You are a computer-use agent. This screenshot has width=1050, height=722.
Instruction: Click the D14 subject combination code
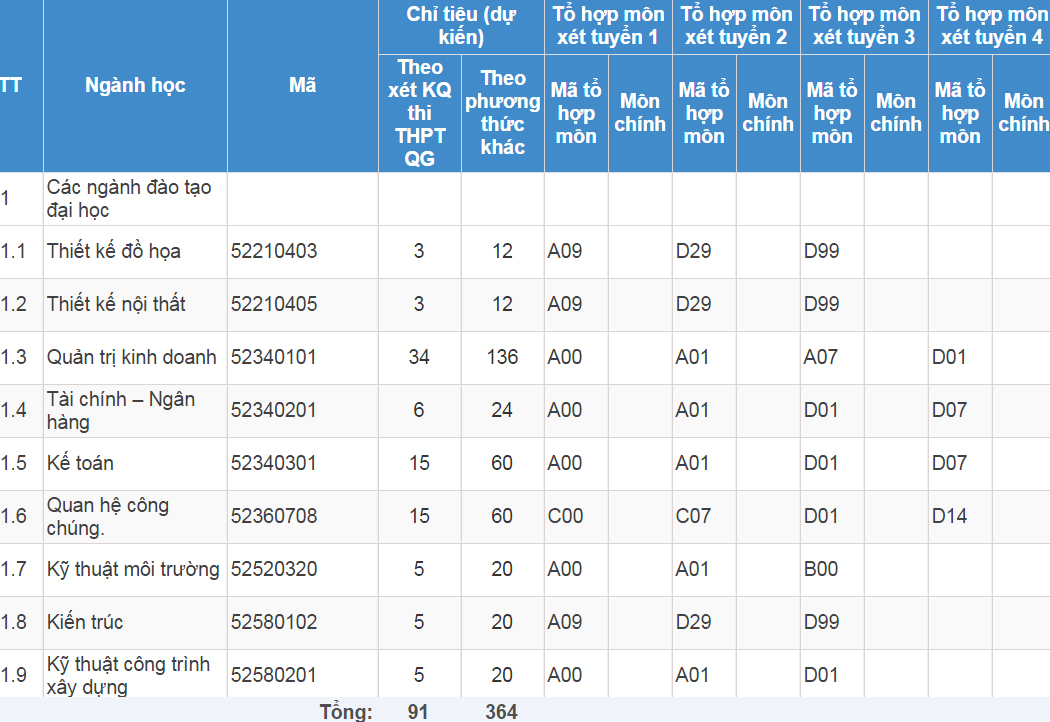click(950, 516)
